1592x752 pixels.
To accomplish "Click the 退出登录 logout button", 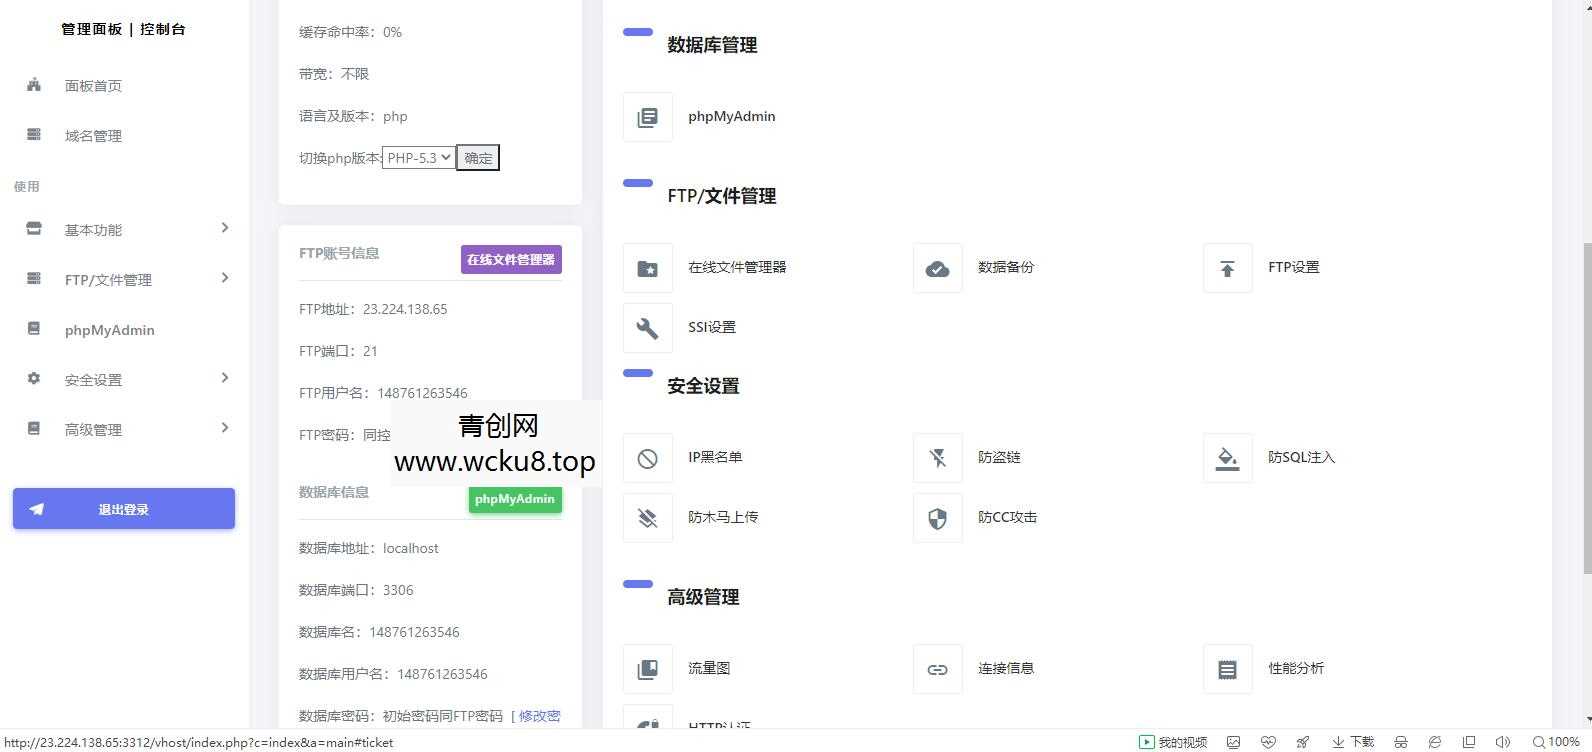I will [124, 509].
